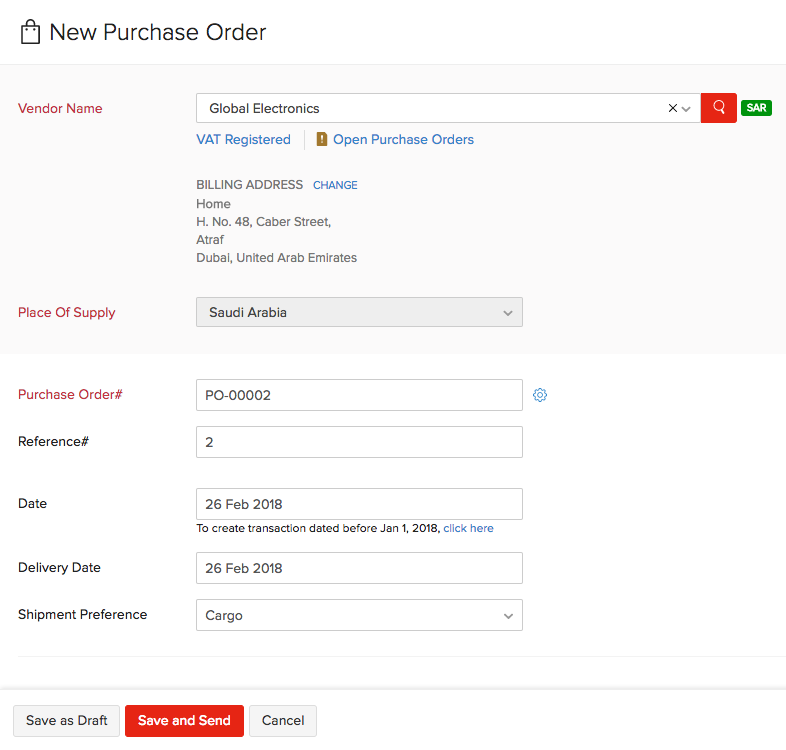This screenshot has width=786, height=750.
Task: Open Purchase Order number settings gear
Action: [540, 395]
